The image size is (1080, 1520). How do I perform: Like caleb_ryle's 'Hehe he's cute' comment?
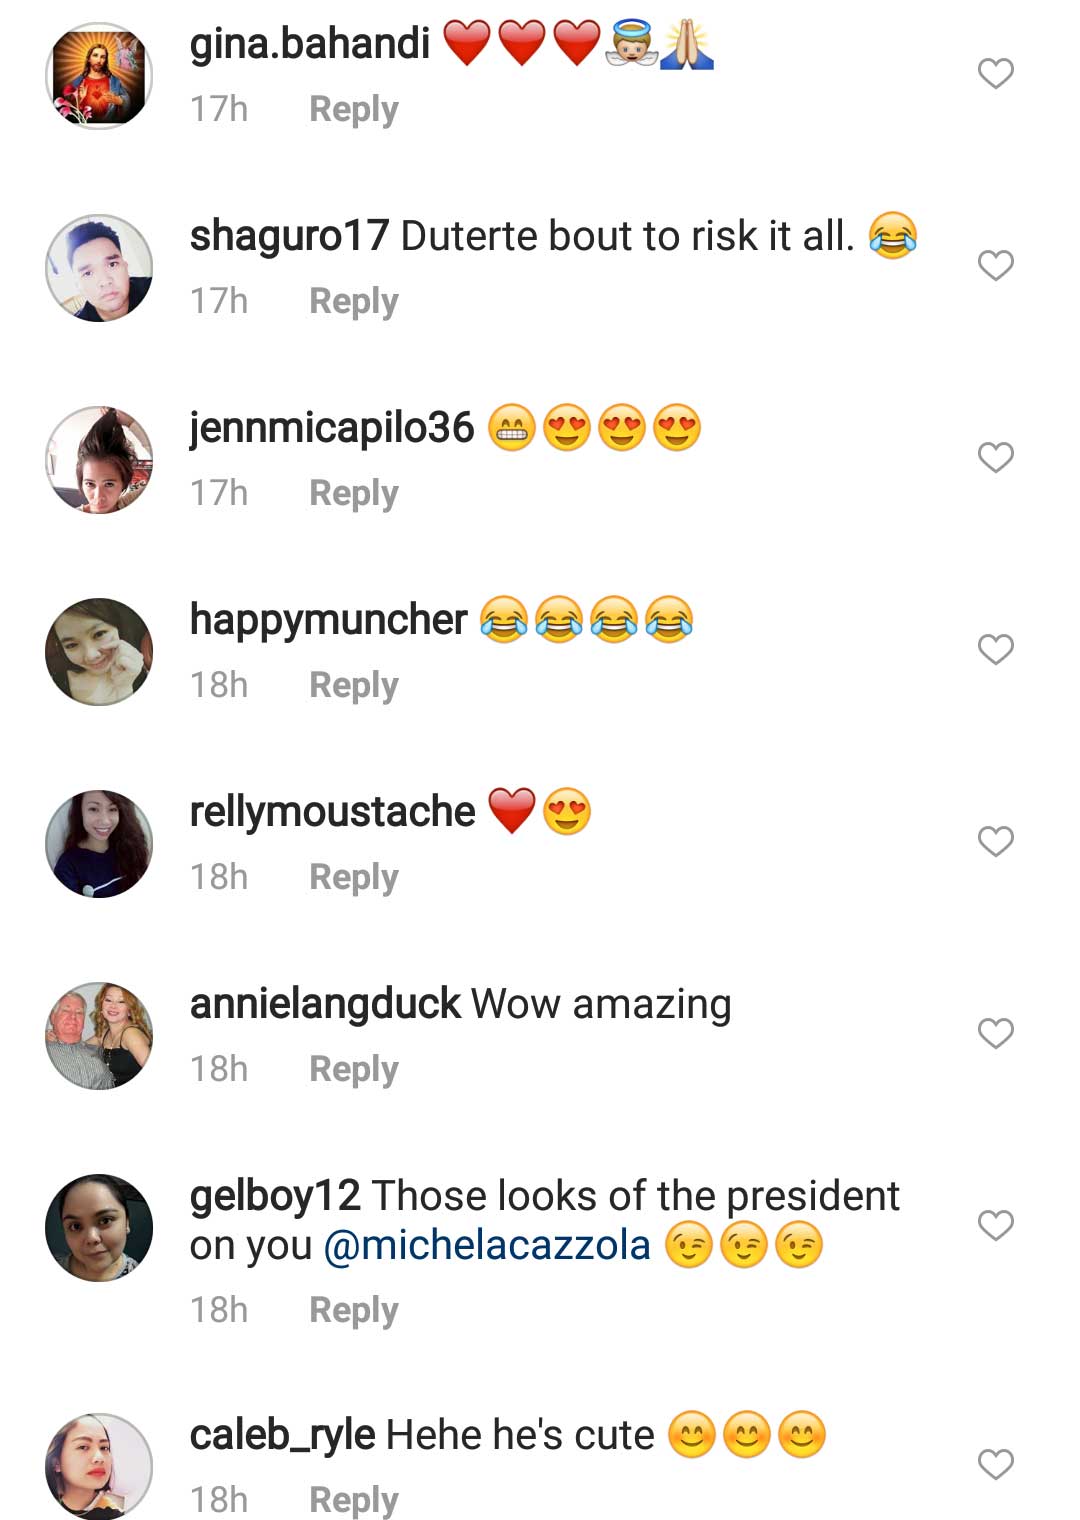tap(995, 1465)
